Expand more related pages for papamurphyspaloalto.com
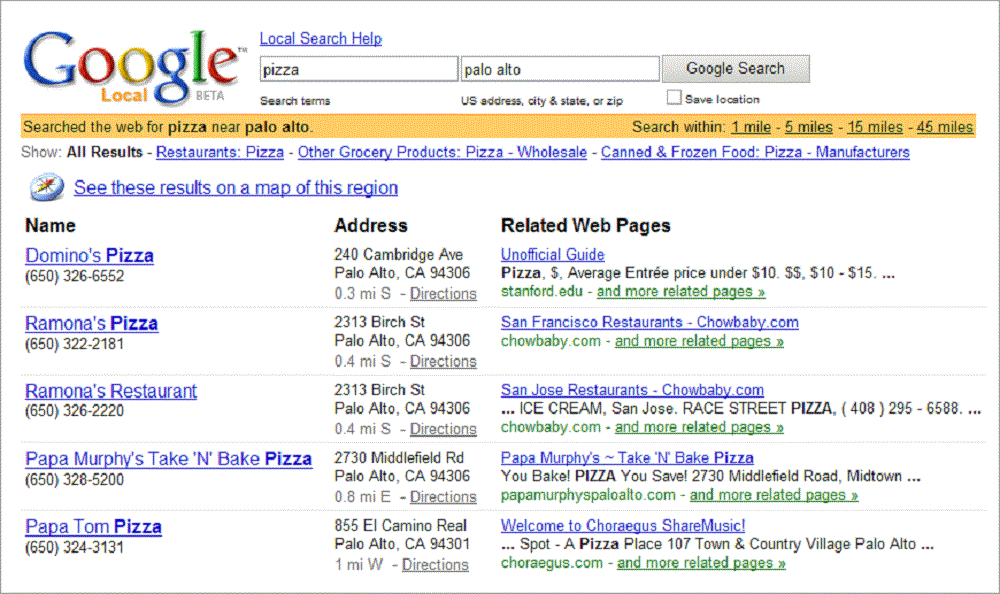Screen dimensions: 1000x594 [774, 495]
